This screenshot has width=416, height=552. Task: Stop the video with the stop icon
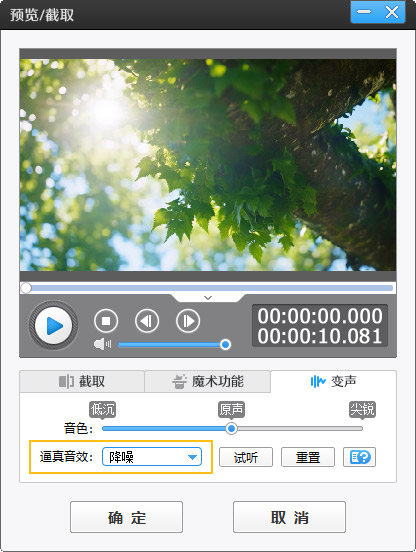click(x=106, y=321)
